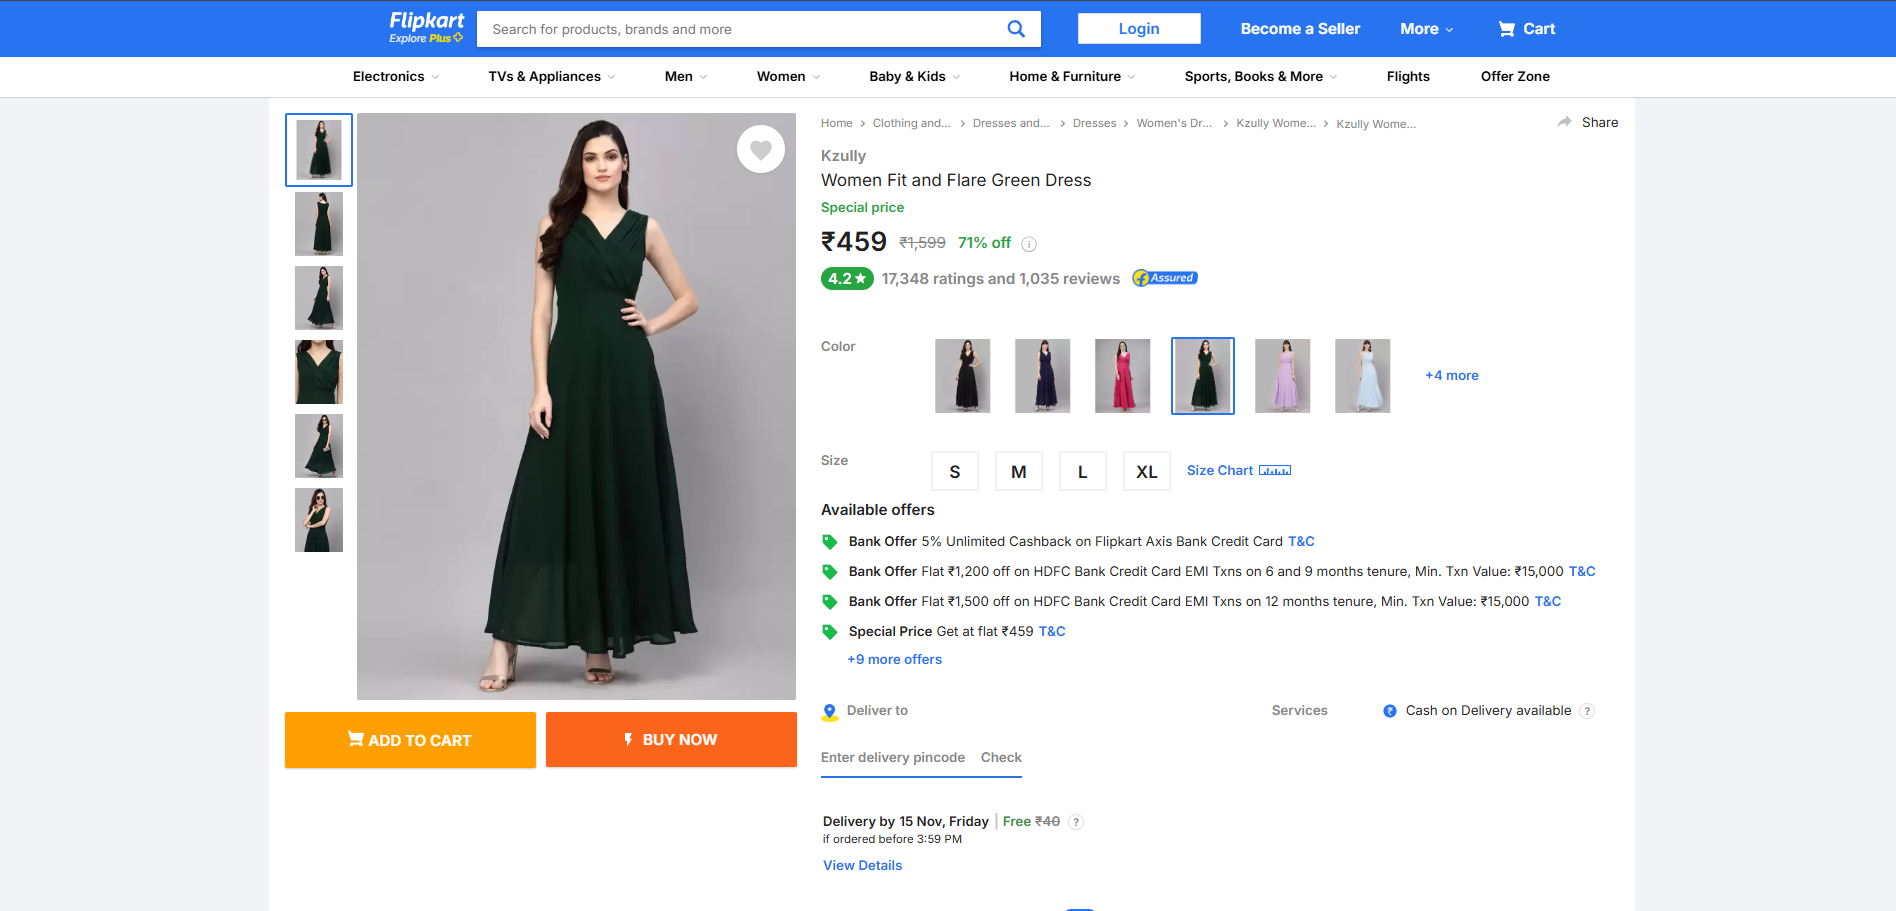Open the Offer Zone menu item
Viewport: 1896px width, 911px height.
tap(1515, 76)
